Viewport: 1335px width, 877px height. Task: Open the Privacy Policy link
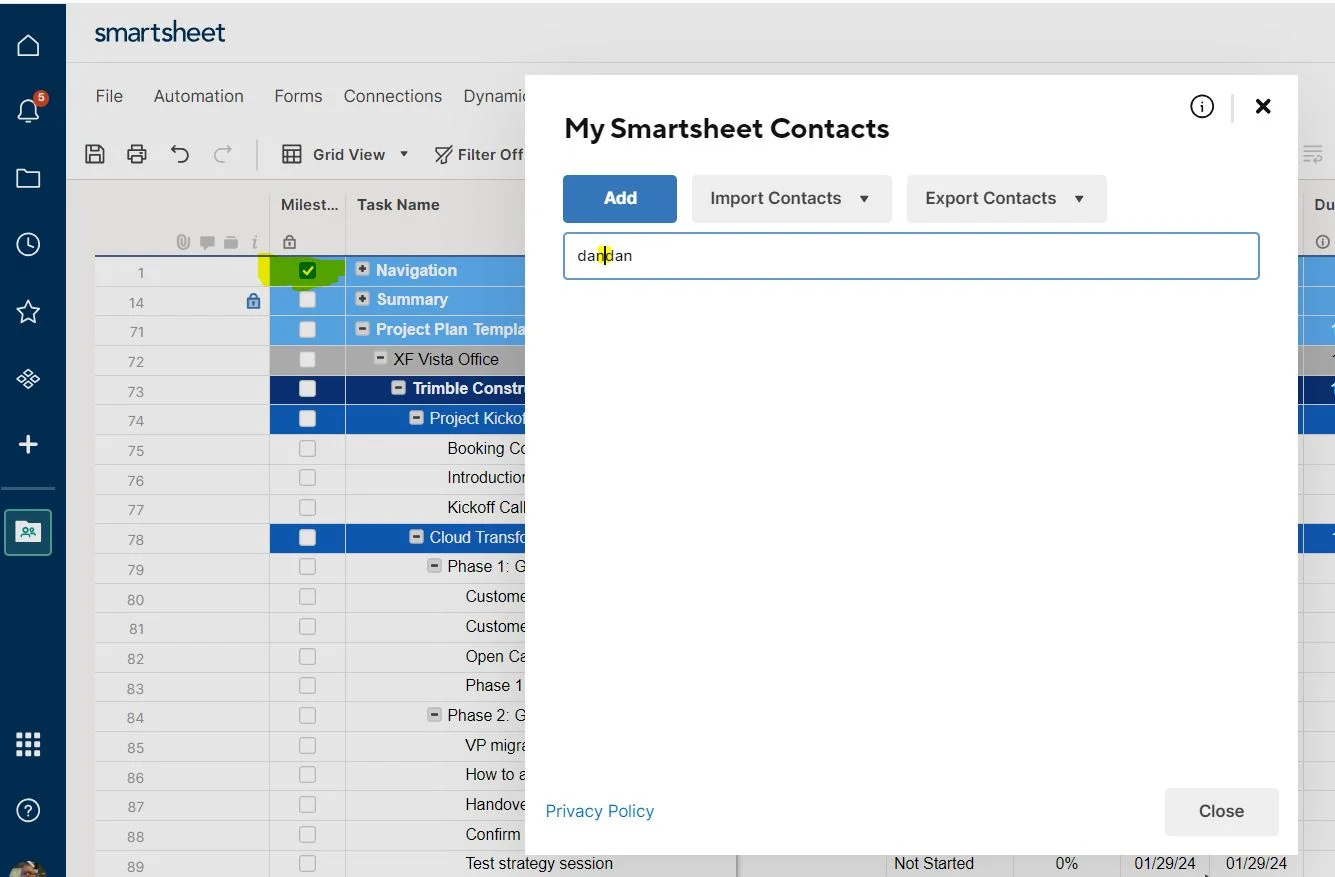(600, 811)
